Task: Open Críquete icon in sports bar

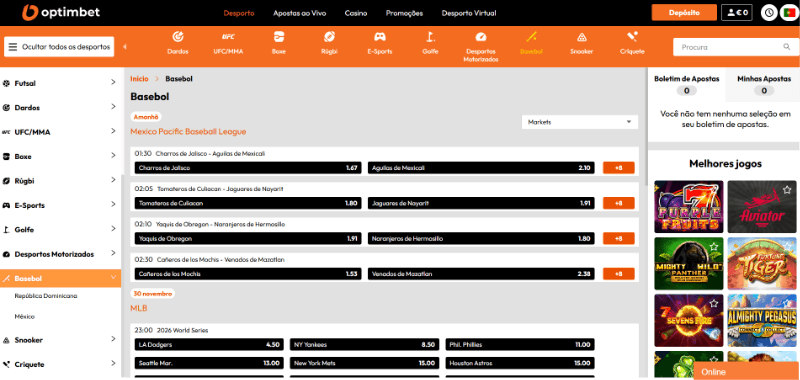Action: click(x=632, y=37)
